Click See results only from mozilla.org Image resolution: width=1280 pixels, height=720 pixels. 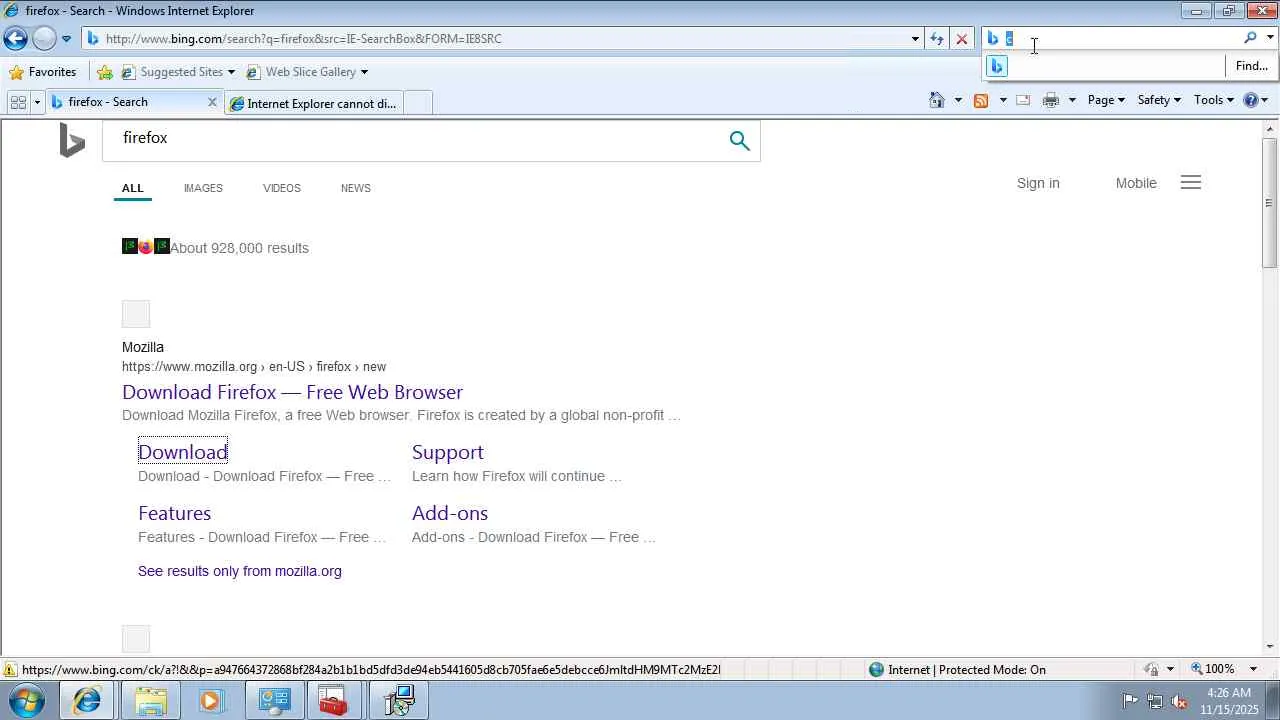(x=240, y=571)
